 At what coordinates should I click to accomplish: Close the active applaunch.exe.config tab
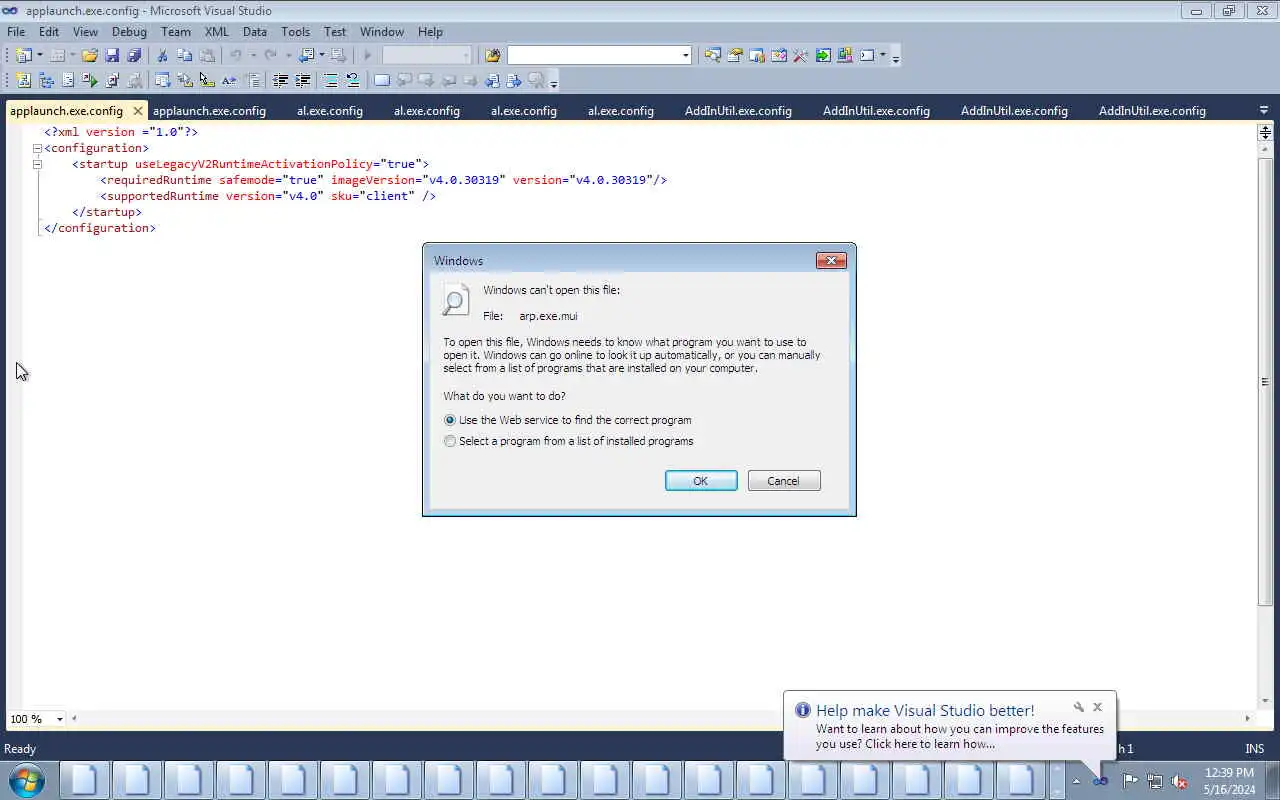[138, 111]
